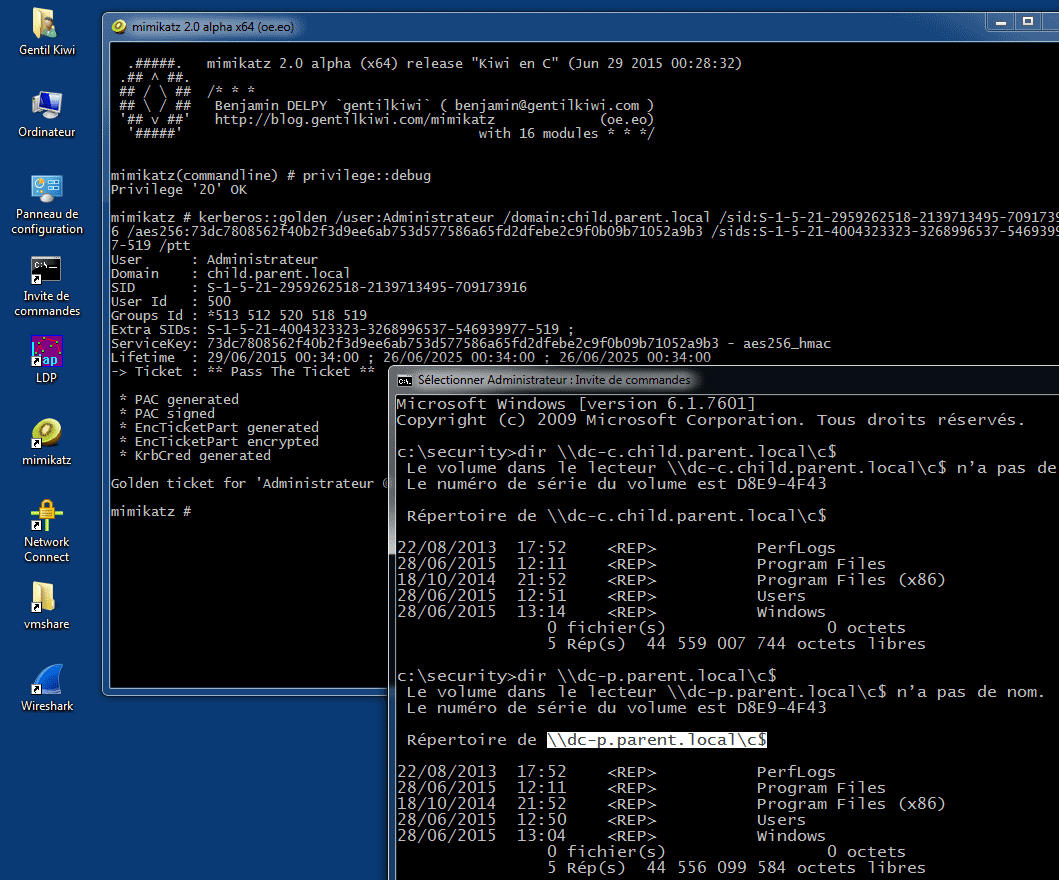Click the SID value S-1-5-21-2959262518-2139713495-709173916

(366, 288)
